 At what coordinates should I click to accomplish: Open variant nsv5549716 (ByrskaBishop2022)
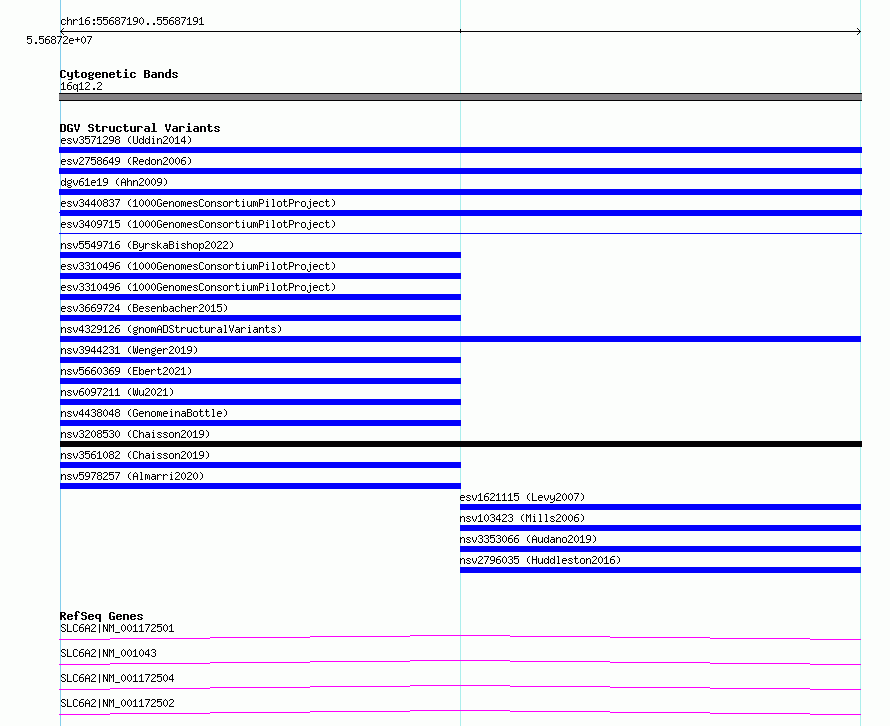147,245
